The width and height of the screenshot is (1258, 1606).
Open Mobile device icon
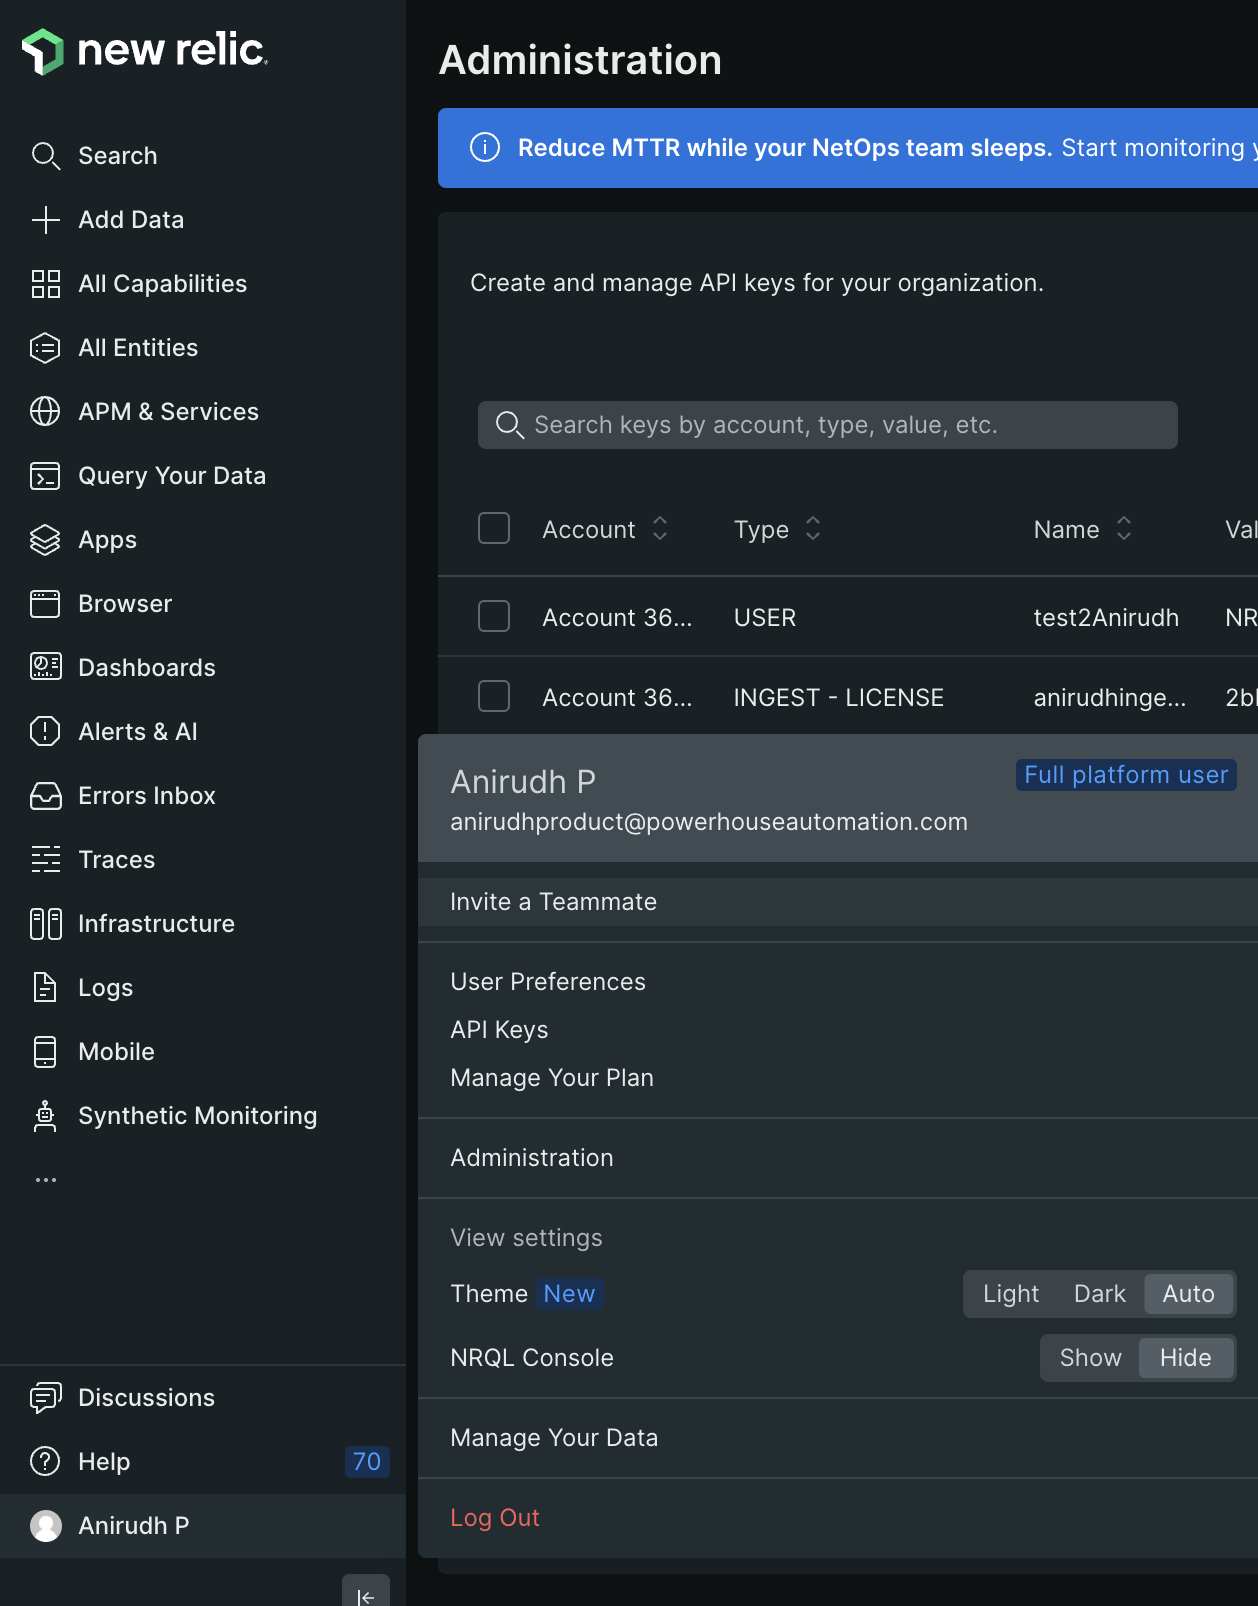tap(45, 1052)
